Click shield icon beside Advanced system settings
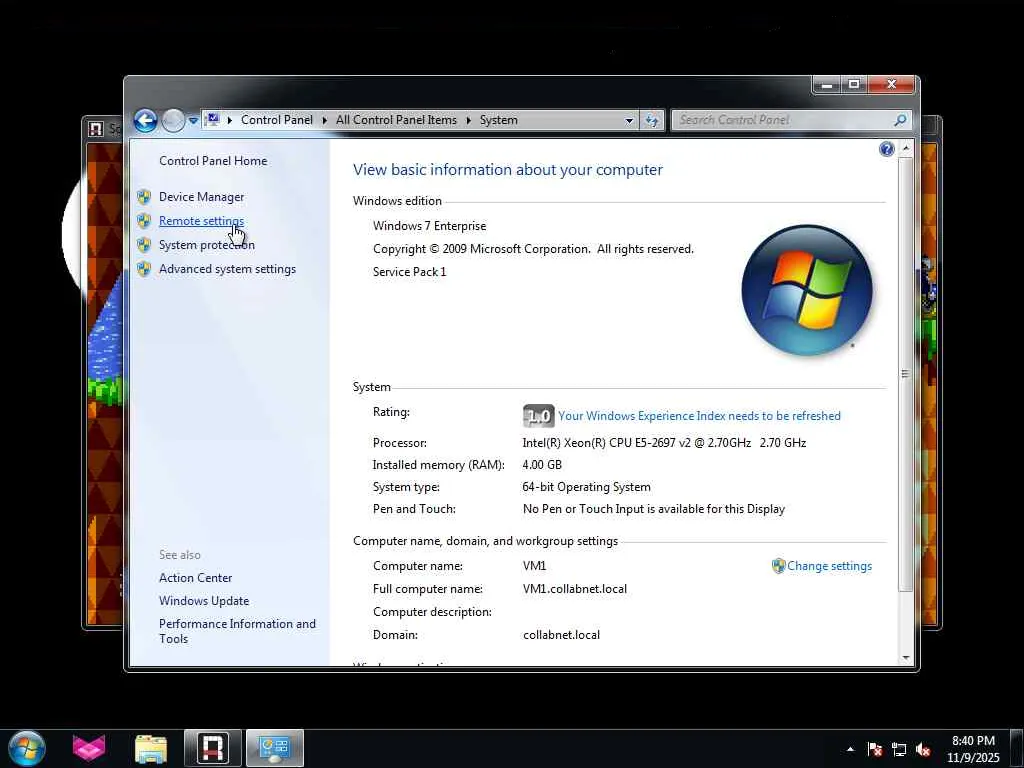 pyautogui.click(x=144, y=269)
